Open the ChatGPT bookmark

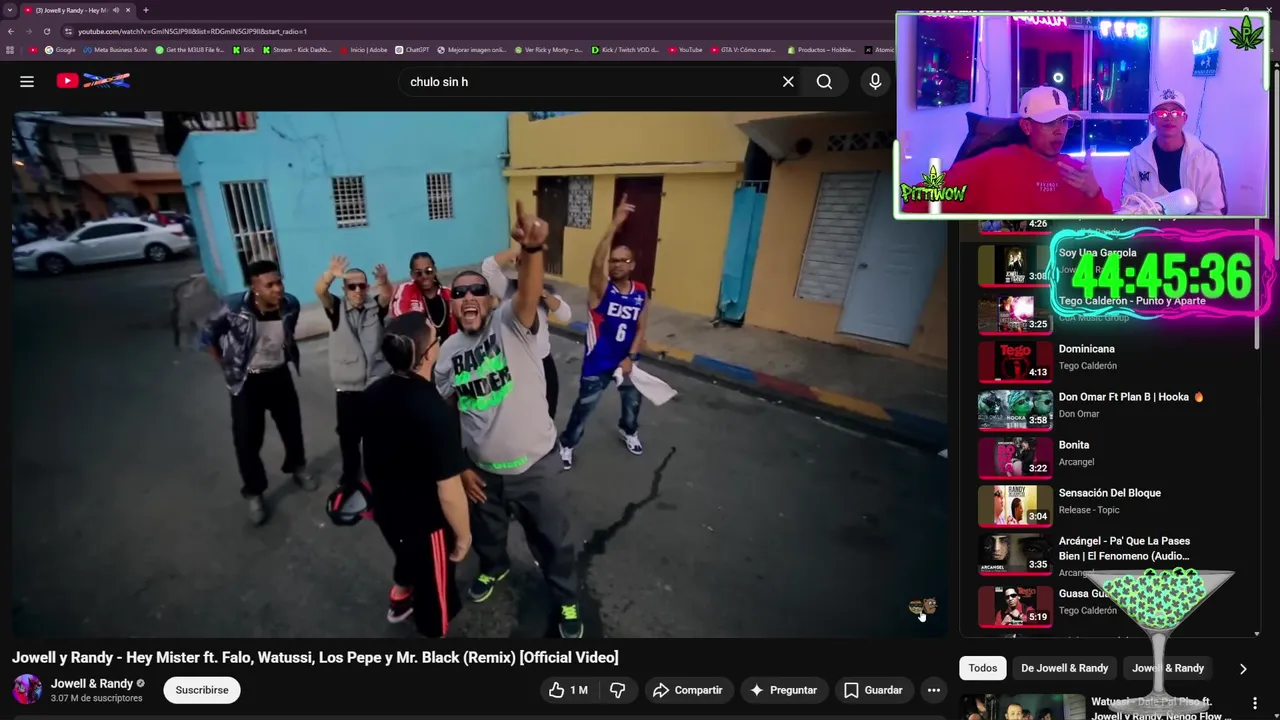click(x=412, y=50)
